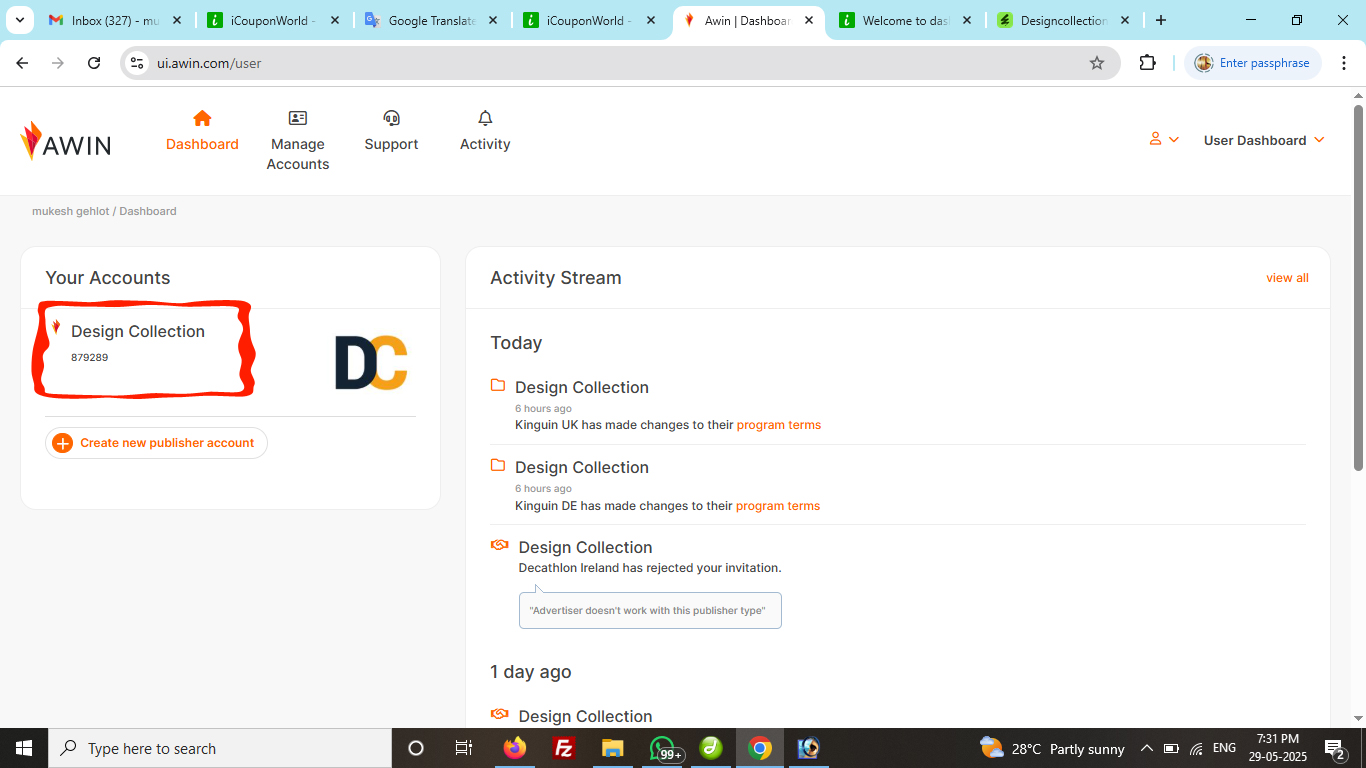Screen dimensions: 1366x768
Task: Open Dashboard via the home icon
Action: 202,119
